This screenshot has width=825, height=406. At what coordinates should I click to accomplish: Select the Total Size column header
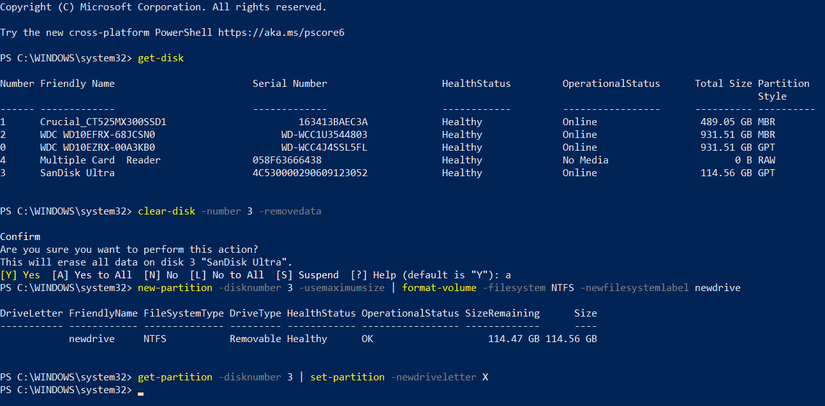(x=722, y=83)
